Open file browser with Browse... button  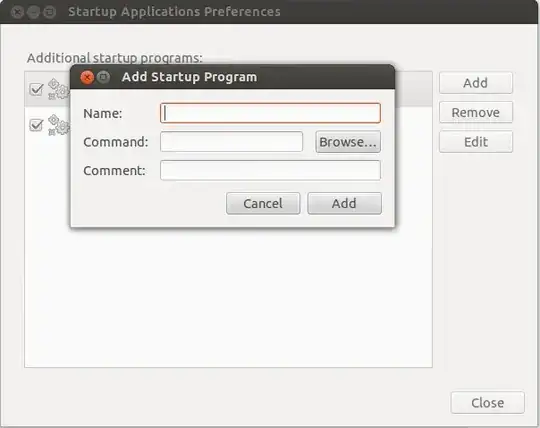point(348,142)
